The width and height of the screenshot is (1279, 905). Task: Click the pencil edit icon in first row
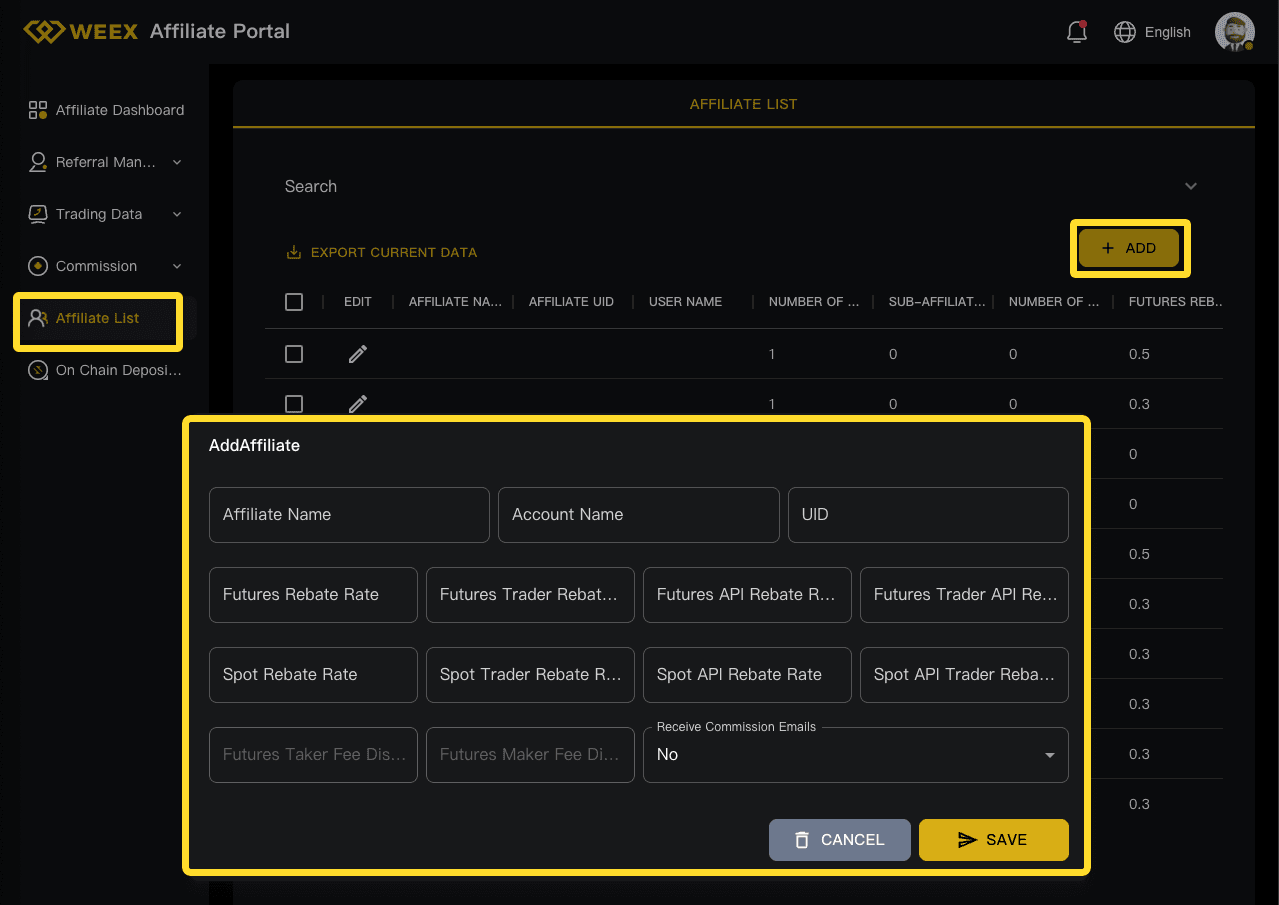(358, 354)
